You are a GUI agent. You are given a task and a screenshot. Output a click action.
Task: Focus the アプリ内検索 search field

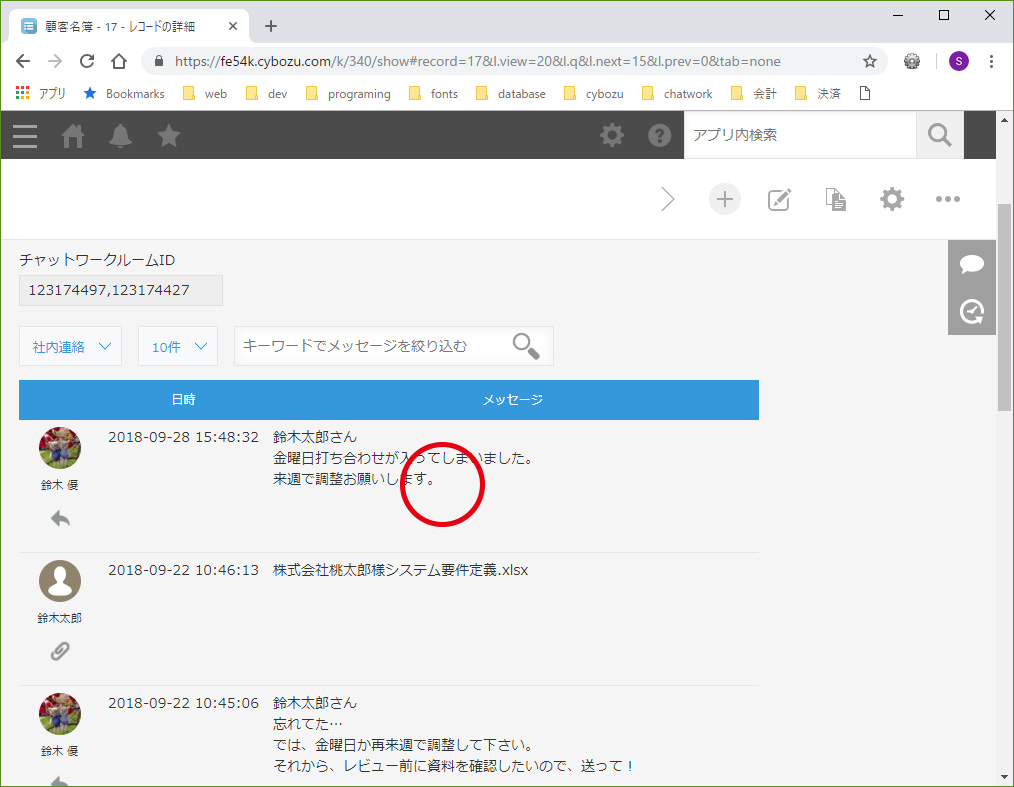(x=800, y=135)
